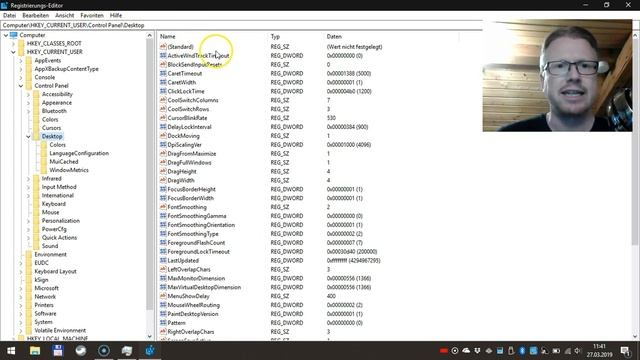640x360 pixels.
Task: Expand the Accessibility key arrow
Action: 28,94
